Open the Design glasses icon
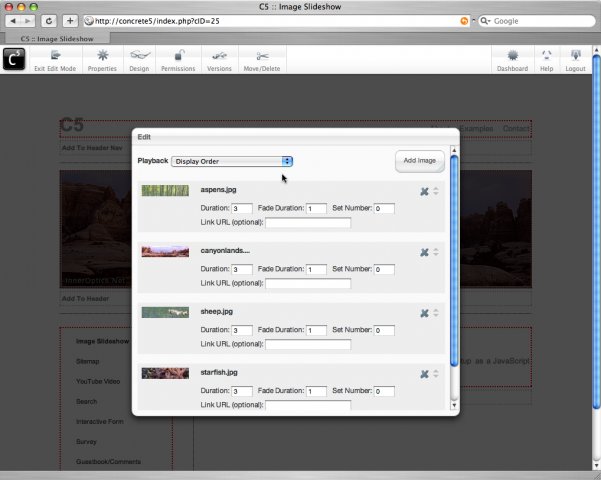Viewport: 601px width, 480px height. (139, 56)
